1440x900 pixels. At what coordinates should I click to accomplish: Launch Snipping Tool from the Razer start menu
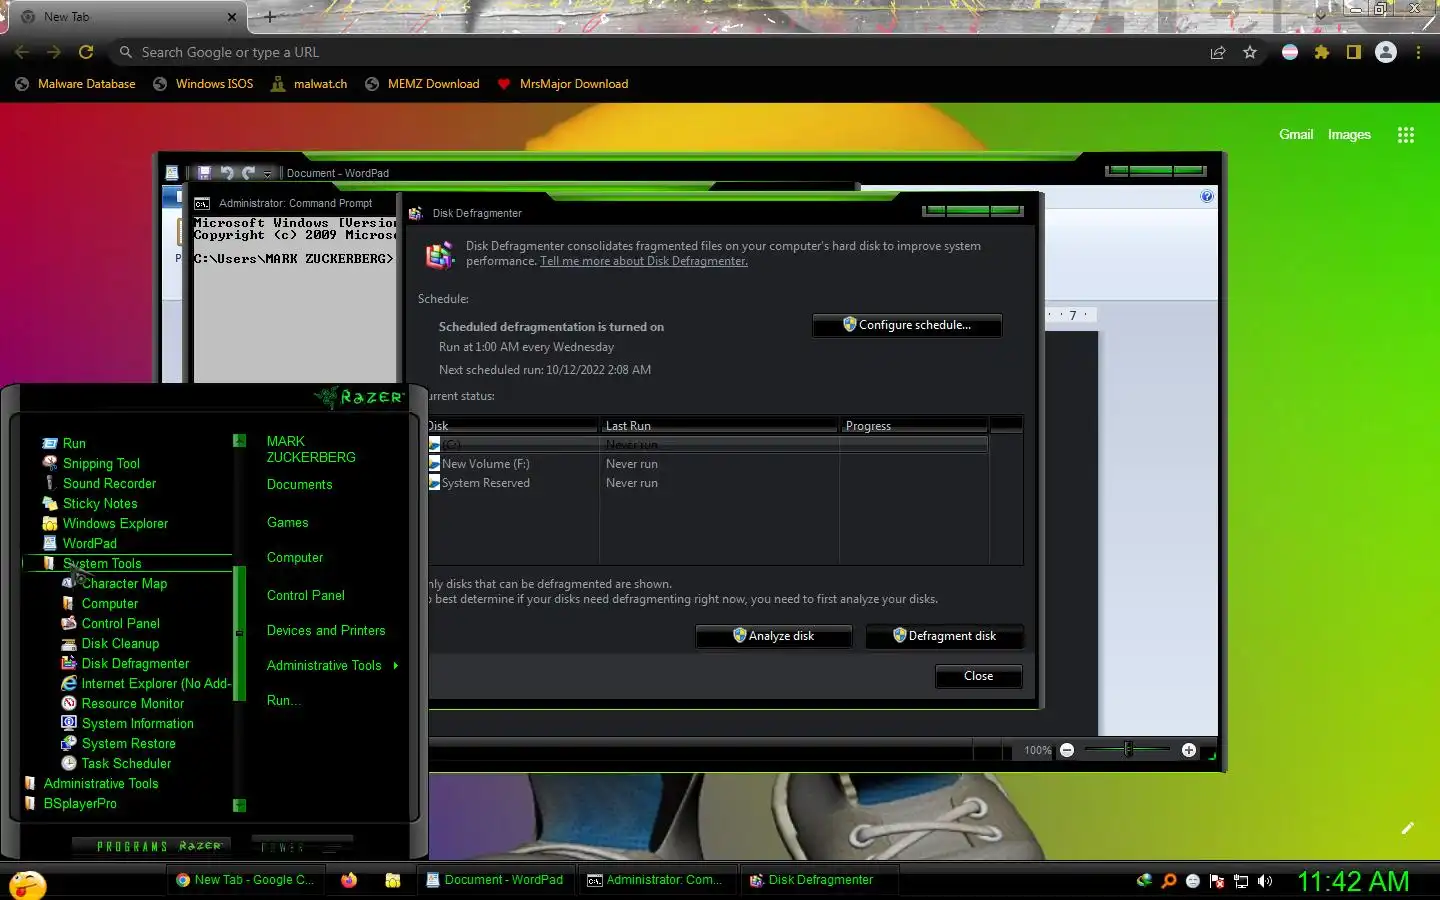pos(100,463)
